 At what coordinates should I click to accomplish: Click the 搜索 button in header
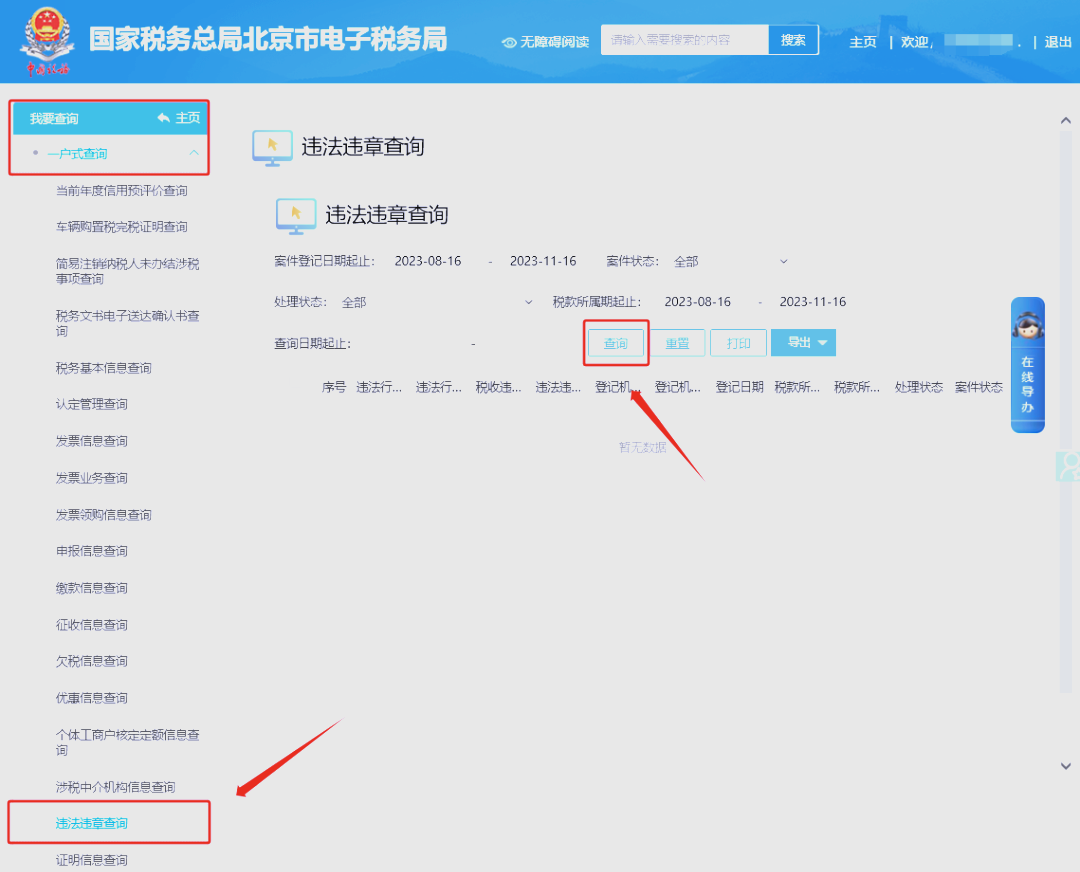793,40
